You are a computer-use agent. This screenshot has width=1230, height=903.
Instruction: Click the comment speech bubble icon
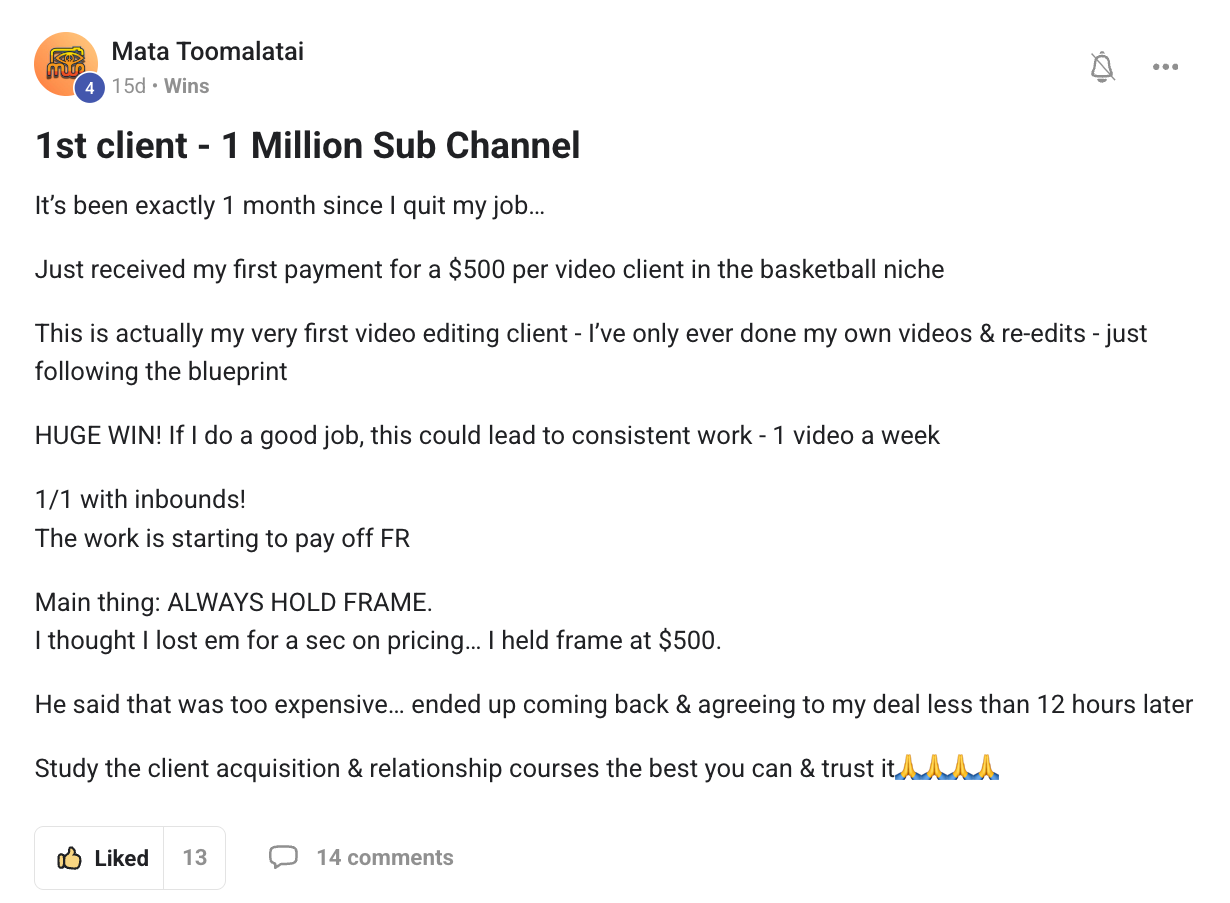click(284, 857)
